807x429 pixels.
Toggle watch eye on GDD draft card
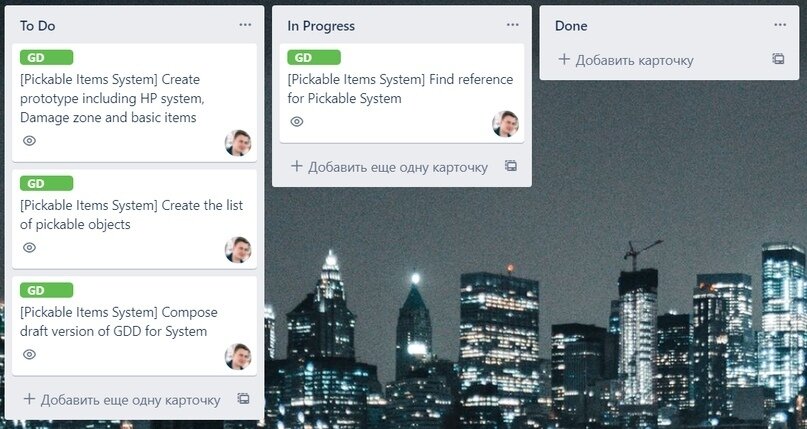(29, 354)
